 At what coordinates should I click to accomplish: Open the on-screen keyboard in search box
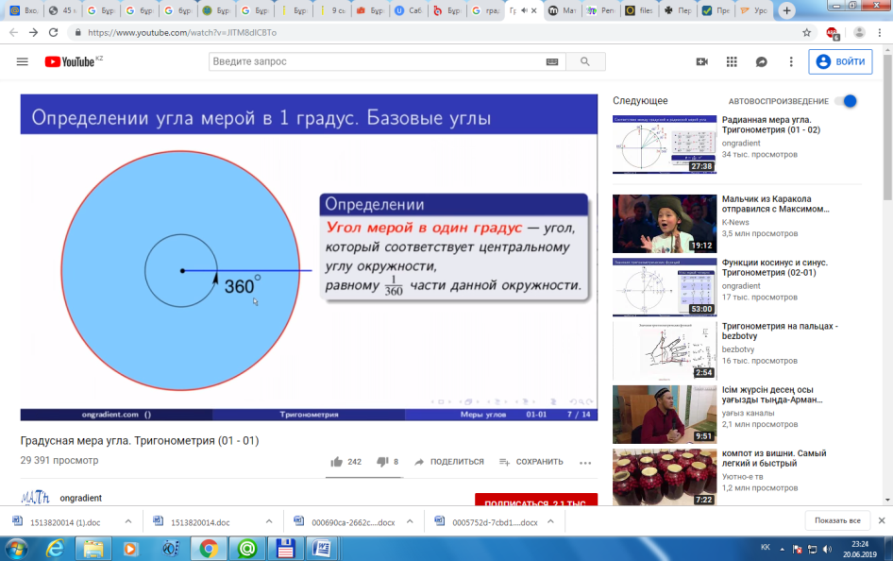tap(552, 62)
